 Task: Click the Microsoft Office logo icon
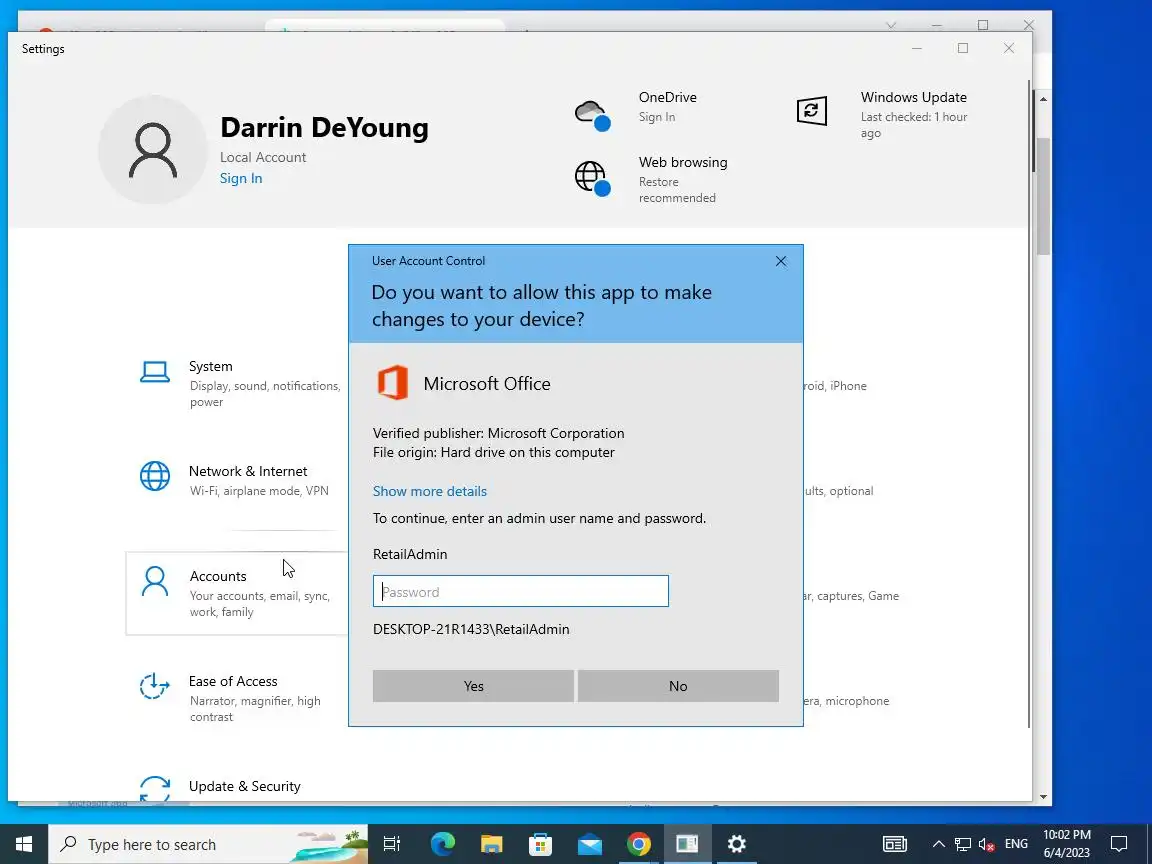coord(392,383)
